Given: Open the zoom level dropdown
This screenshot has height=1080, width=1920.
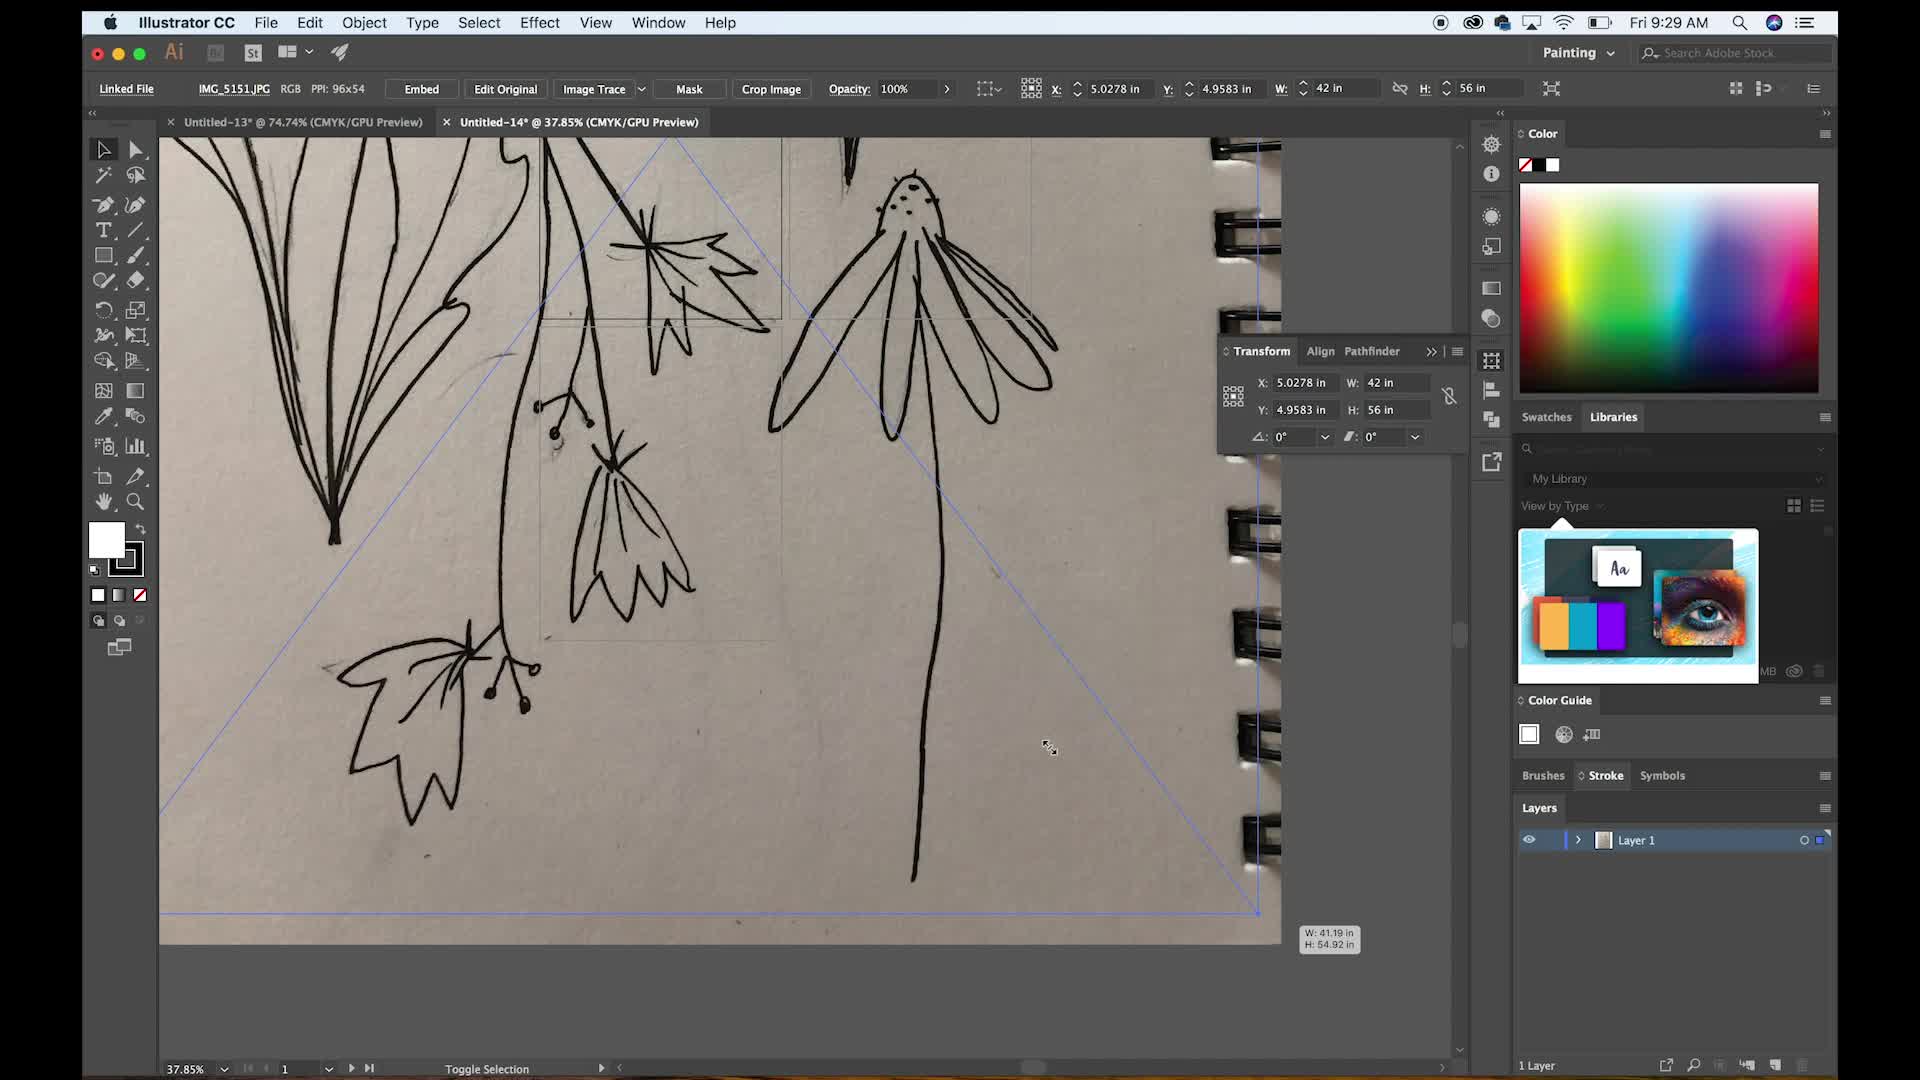Looking at the screenshot, I should pos(224,1069).
